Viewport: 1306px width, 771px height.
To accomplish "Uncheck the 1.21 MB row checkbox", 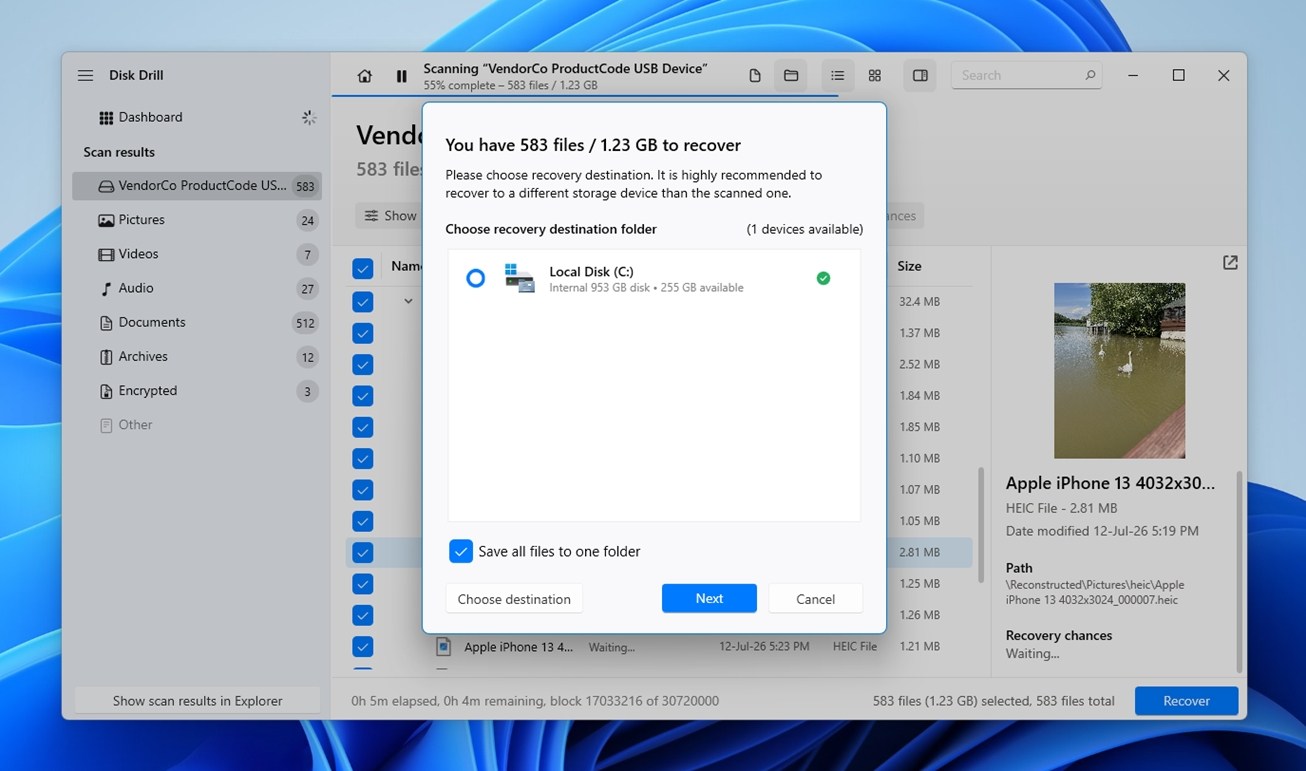I will tap(363, 646).
